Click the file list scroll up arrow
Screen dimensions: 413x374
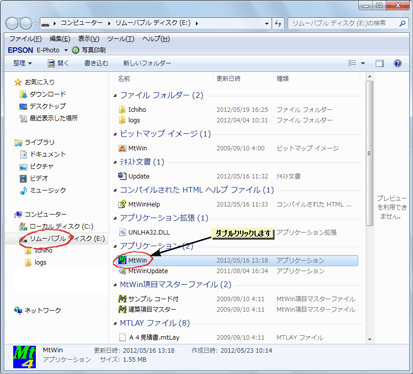(369, 77)
